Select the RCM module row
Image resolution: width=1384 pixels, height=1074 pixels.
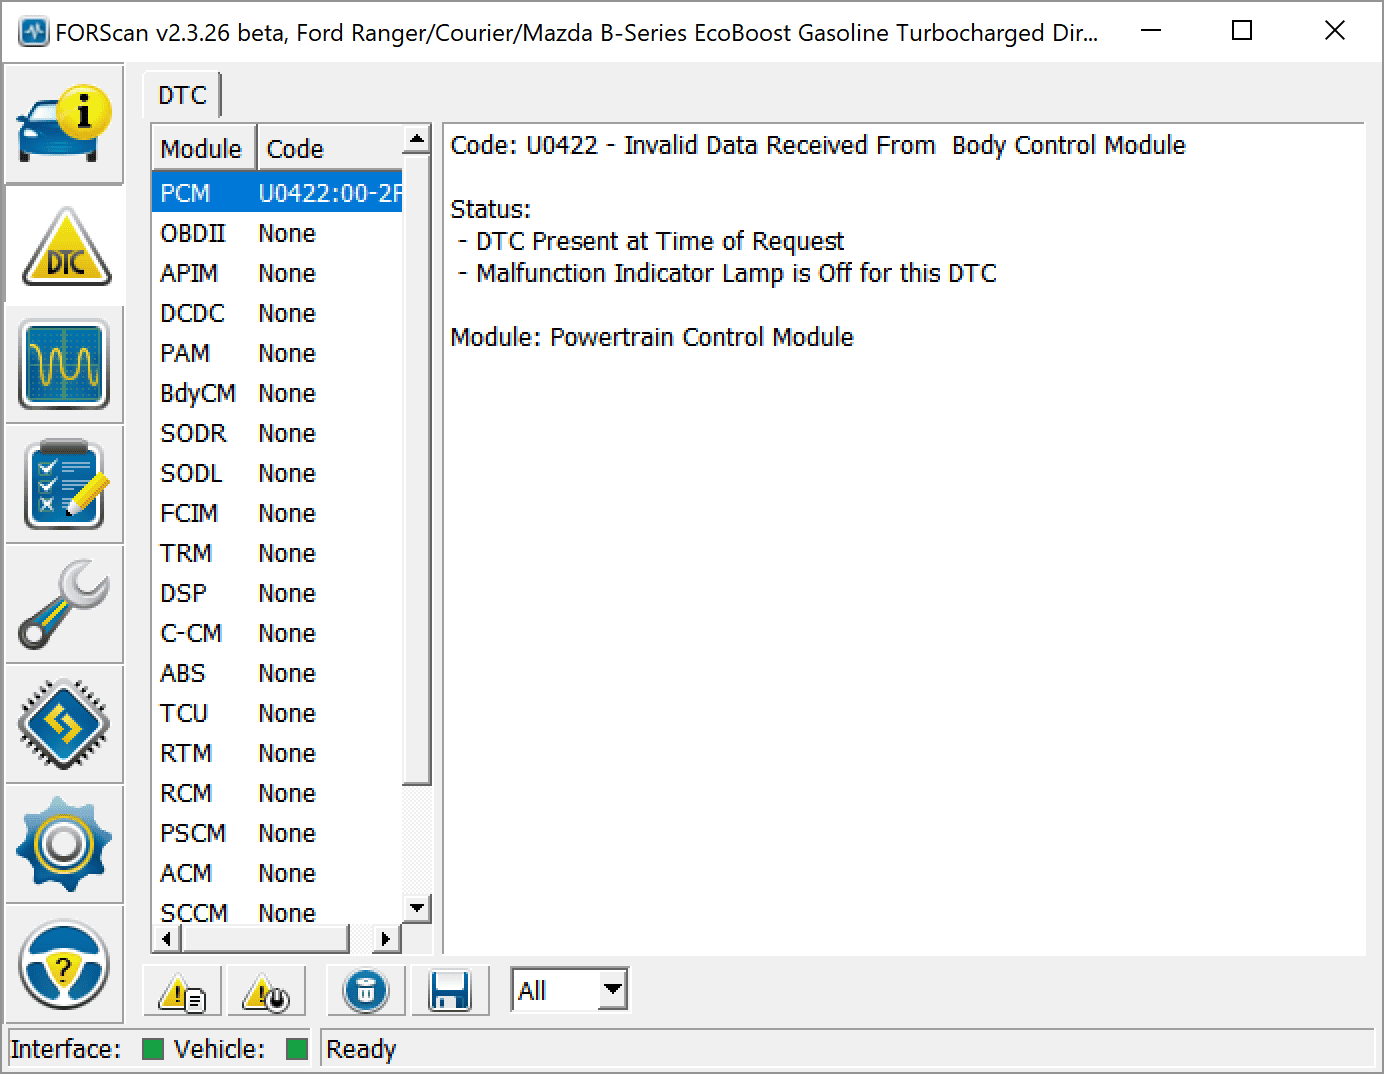coord(277,793)
